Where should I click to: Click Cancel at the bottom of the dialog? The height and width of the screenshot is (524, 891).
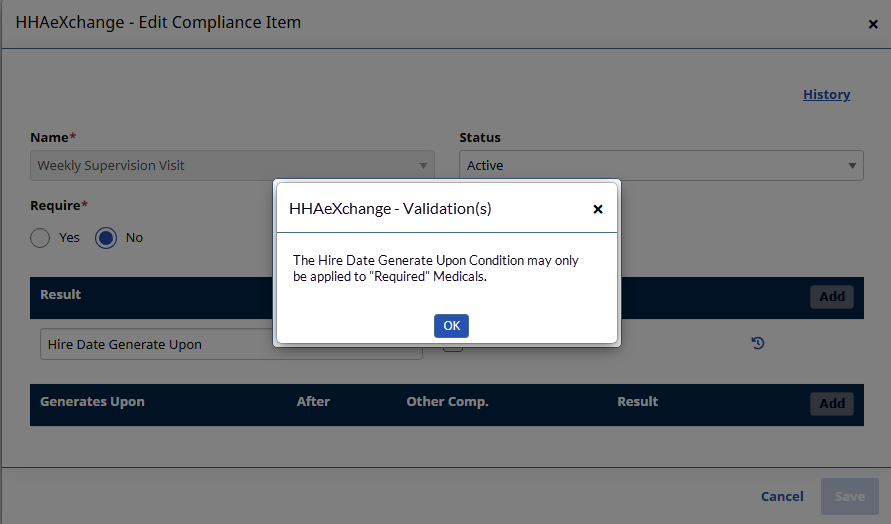[x=782, y=496]
